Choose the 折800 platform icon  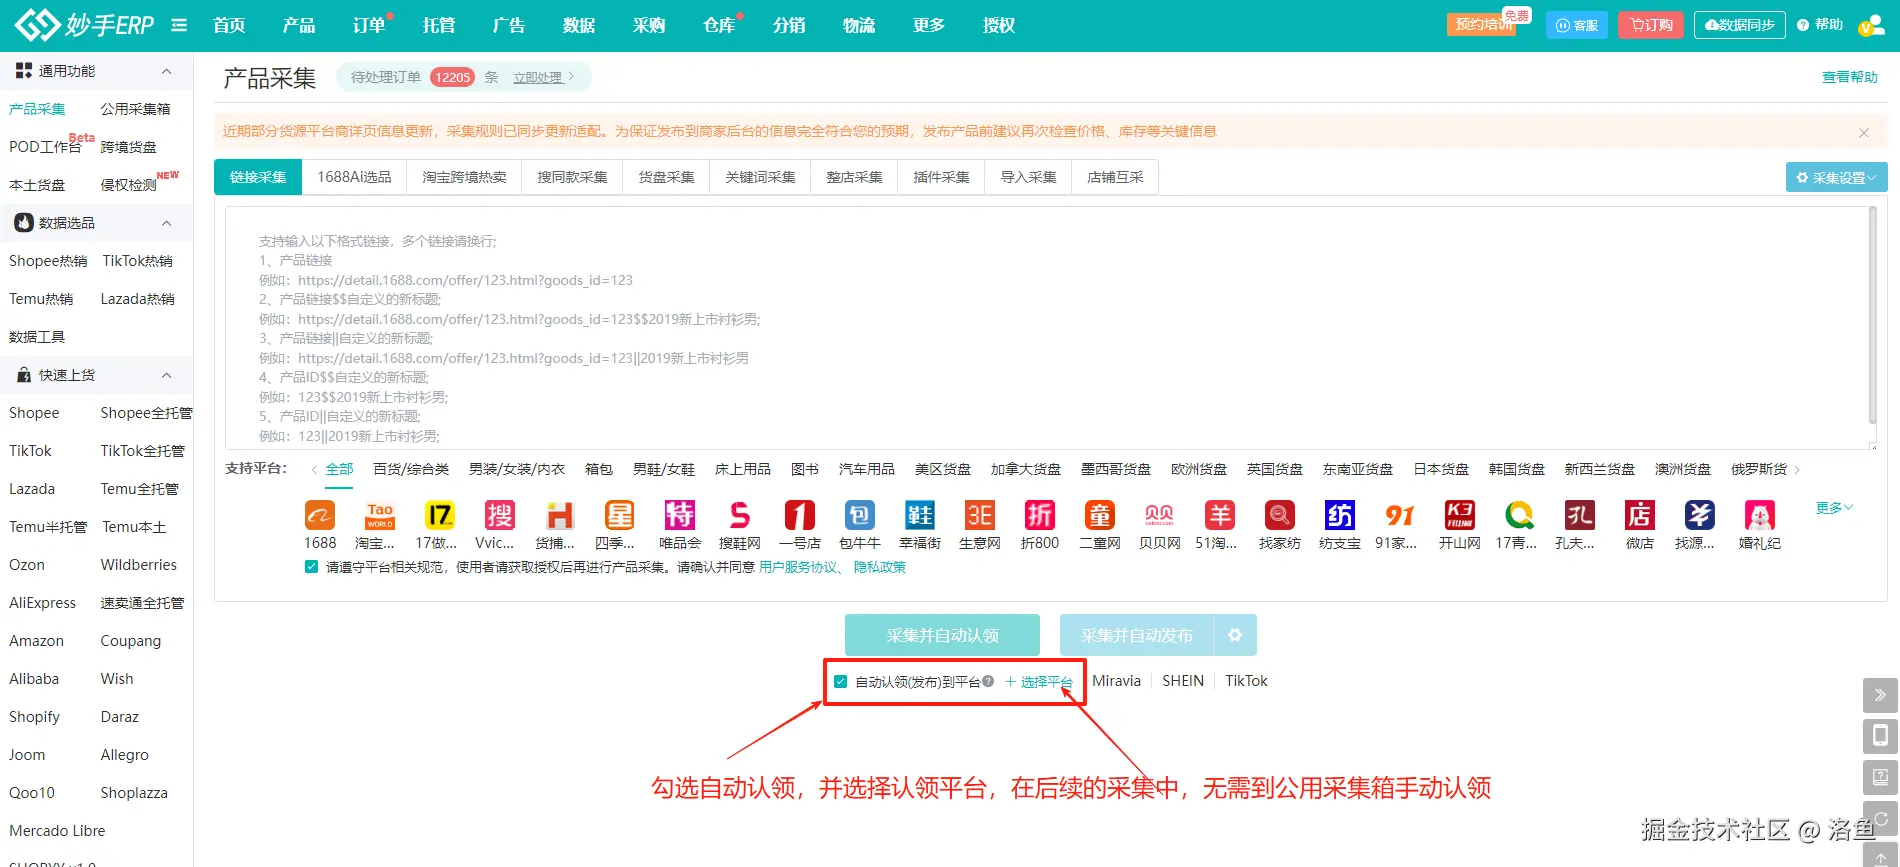pyautogui.click(x=1040, y=515)
